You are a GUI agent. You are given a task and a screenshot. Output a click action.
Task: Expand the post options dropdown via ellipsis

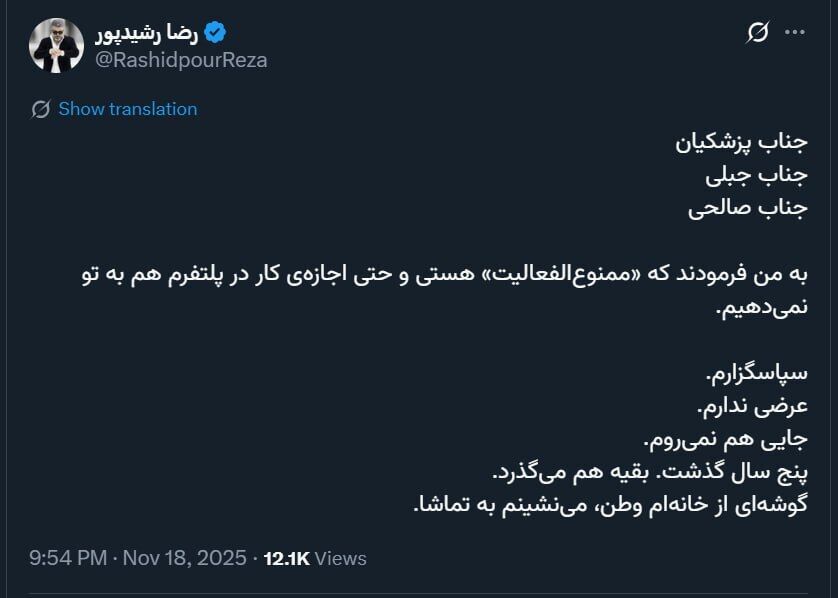pyautogui.click(x=795, y=33)
